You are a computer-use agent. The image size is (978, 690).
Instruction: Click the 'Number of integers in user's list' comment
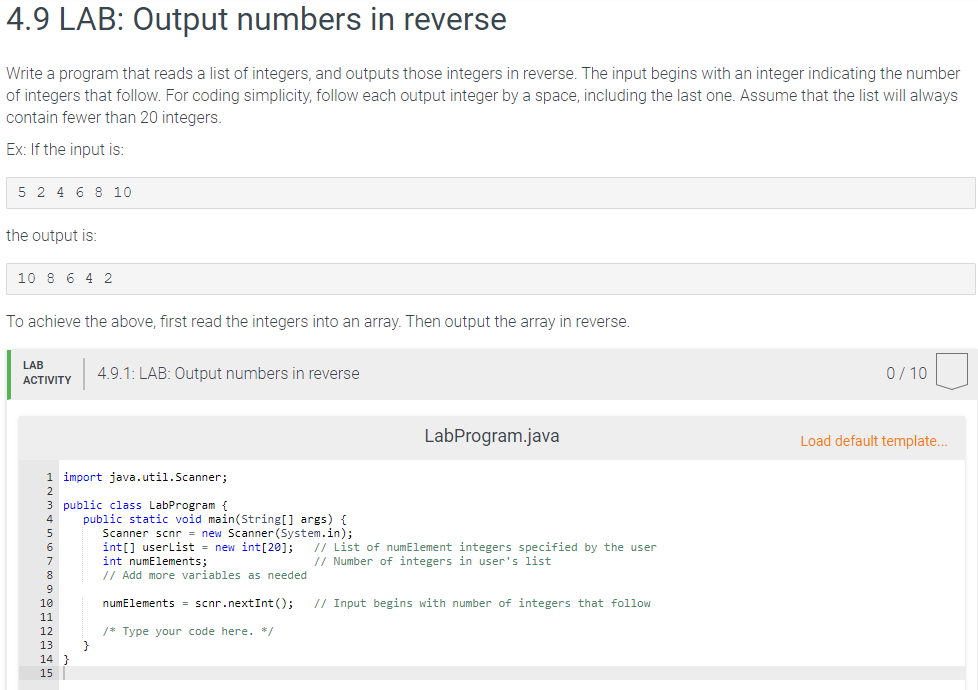click(x=432, y=561)
